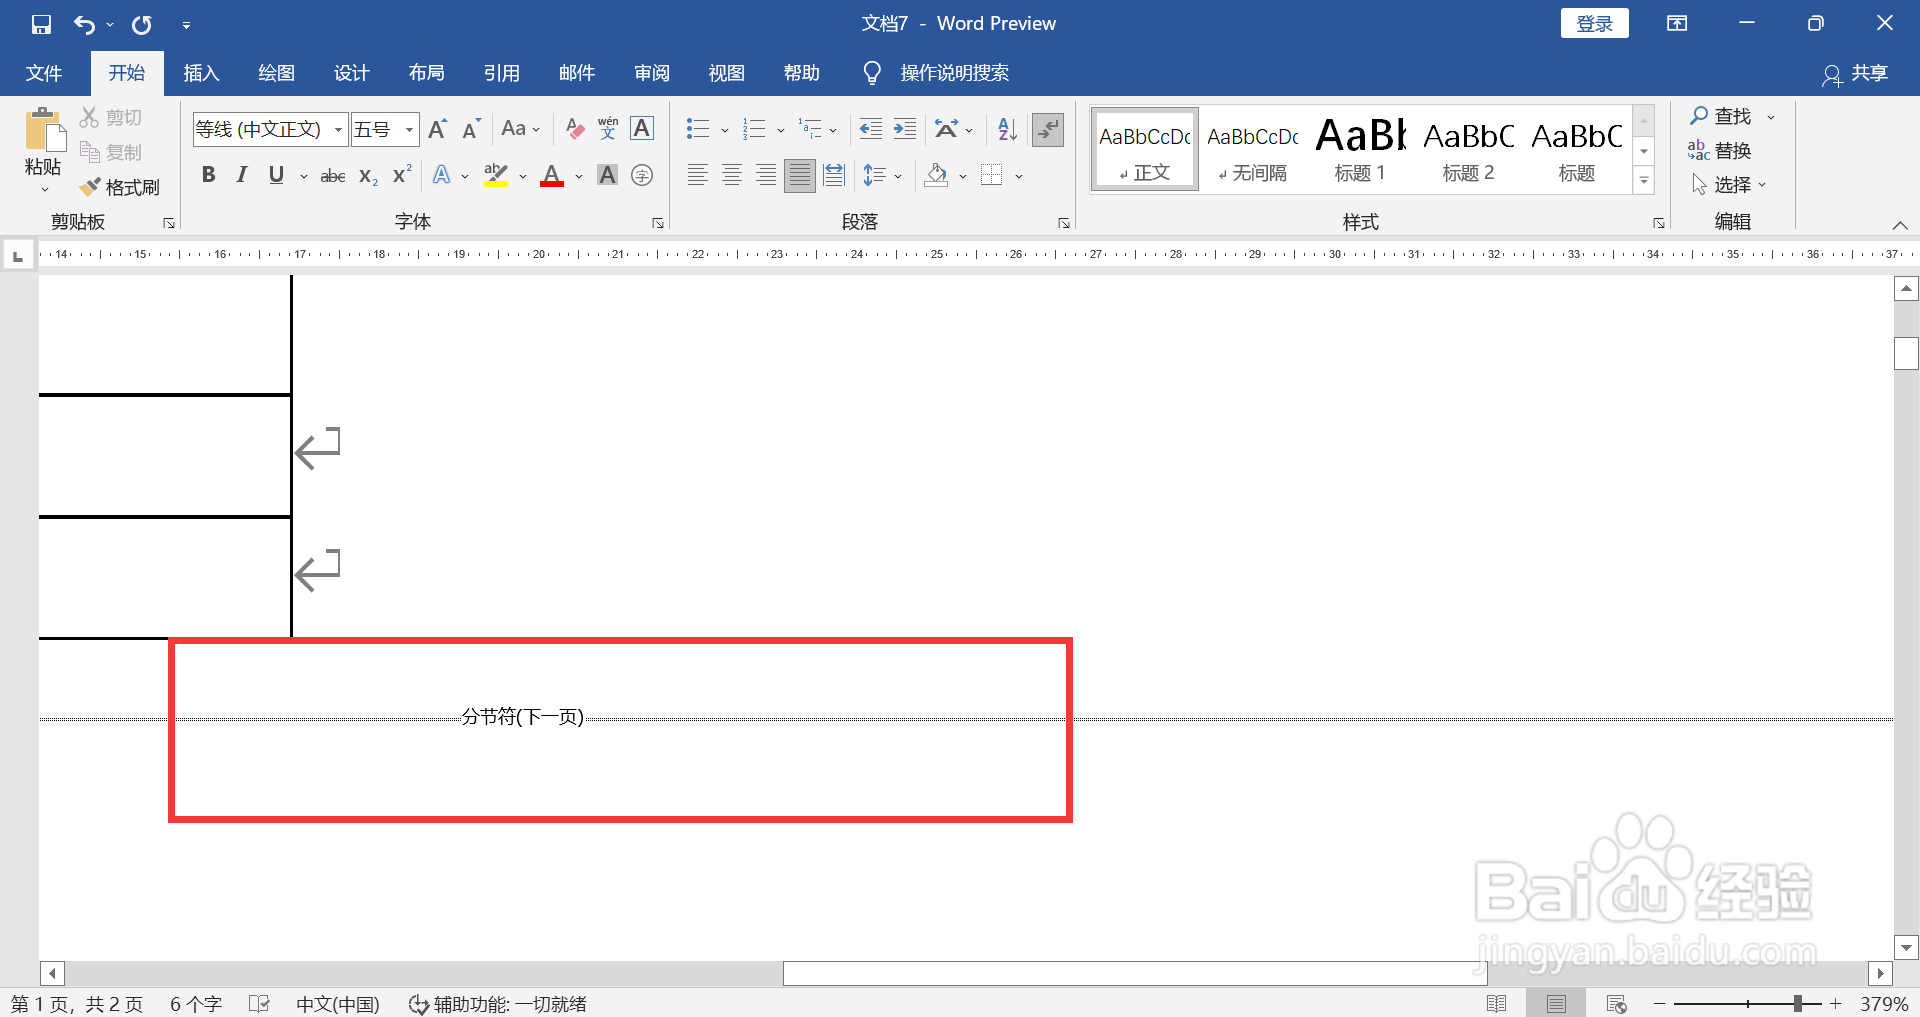Insert enclosed character (circled 字) icon

coord(642,175)
